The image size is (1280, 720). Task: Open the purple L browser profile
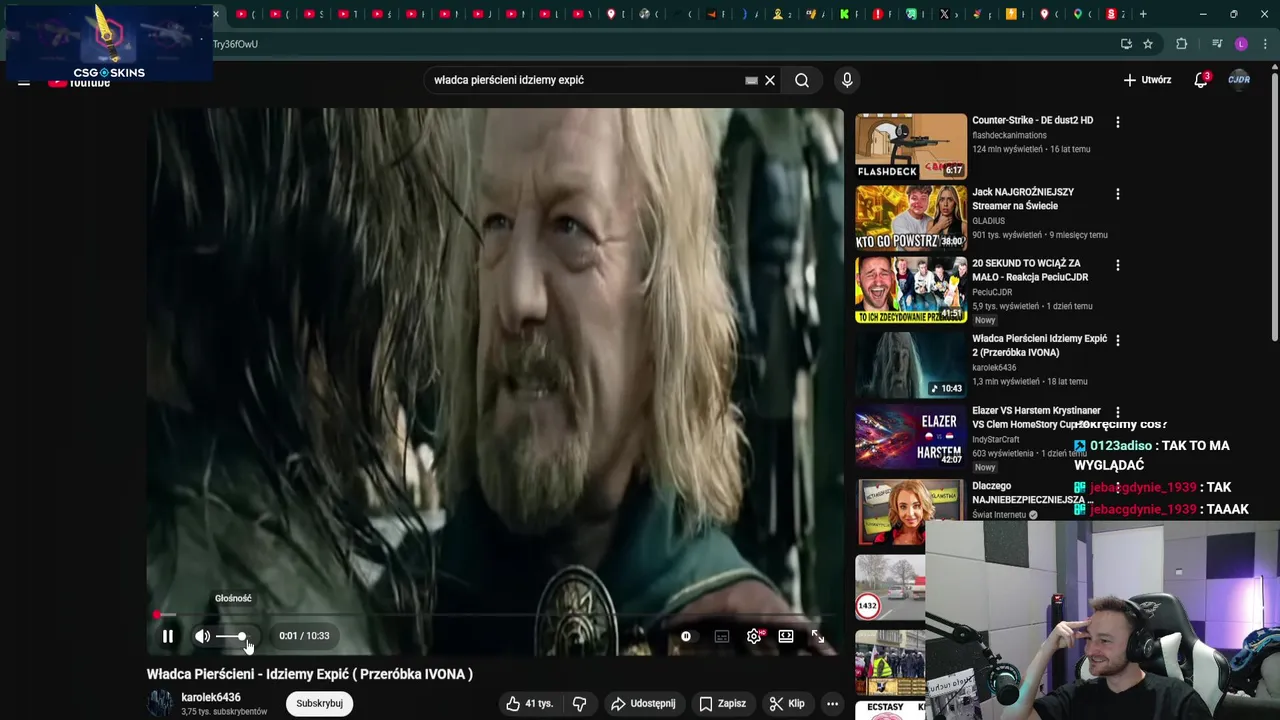[1241, 44]
